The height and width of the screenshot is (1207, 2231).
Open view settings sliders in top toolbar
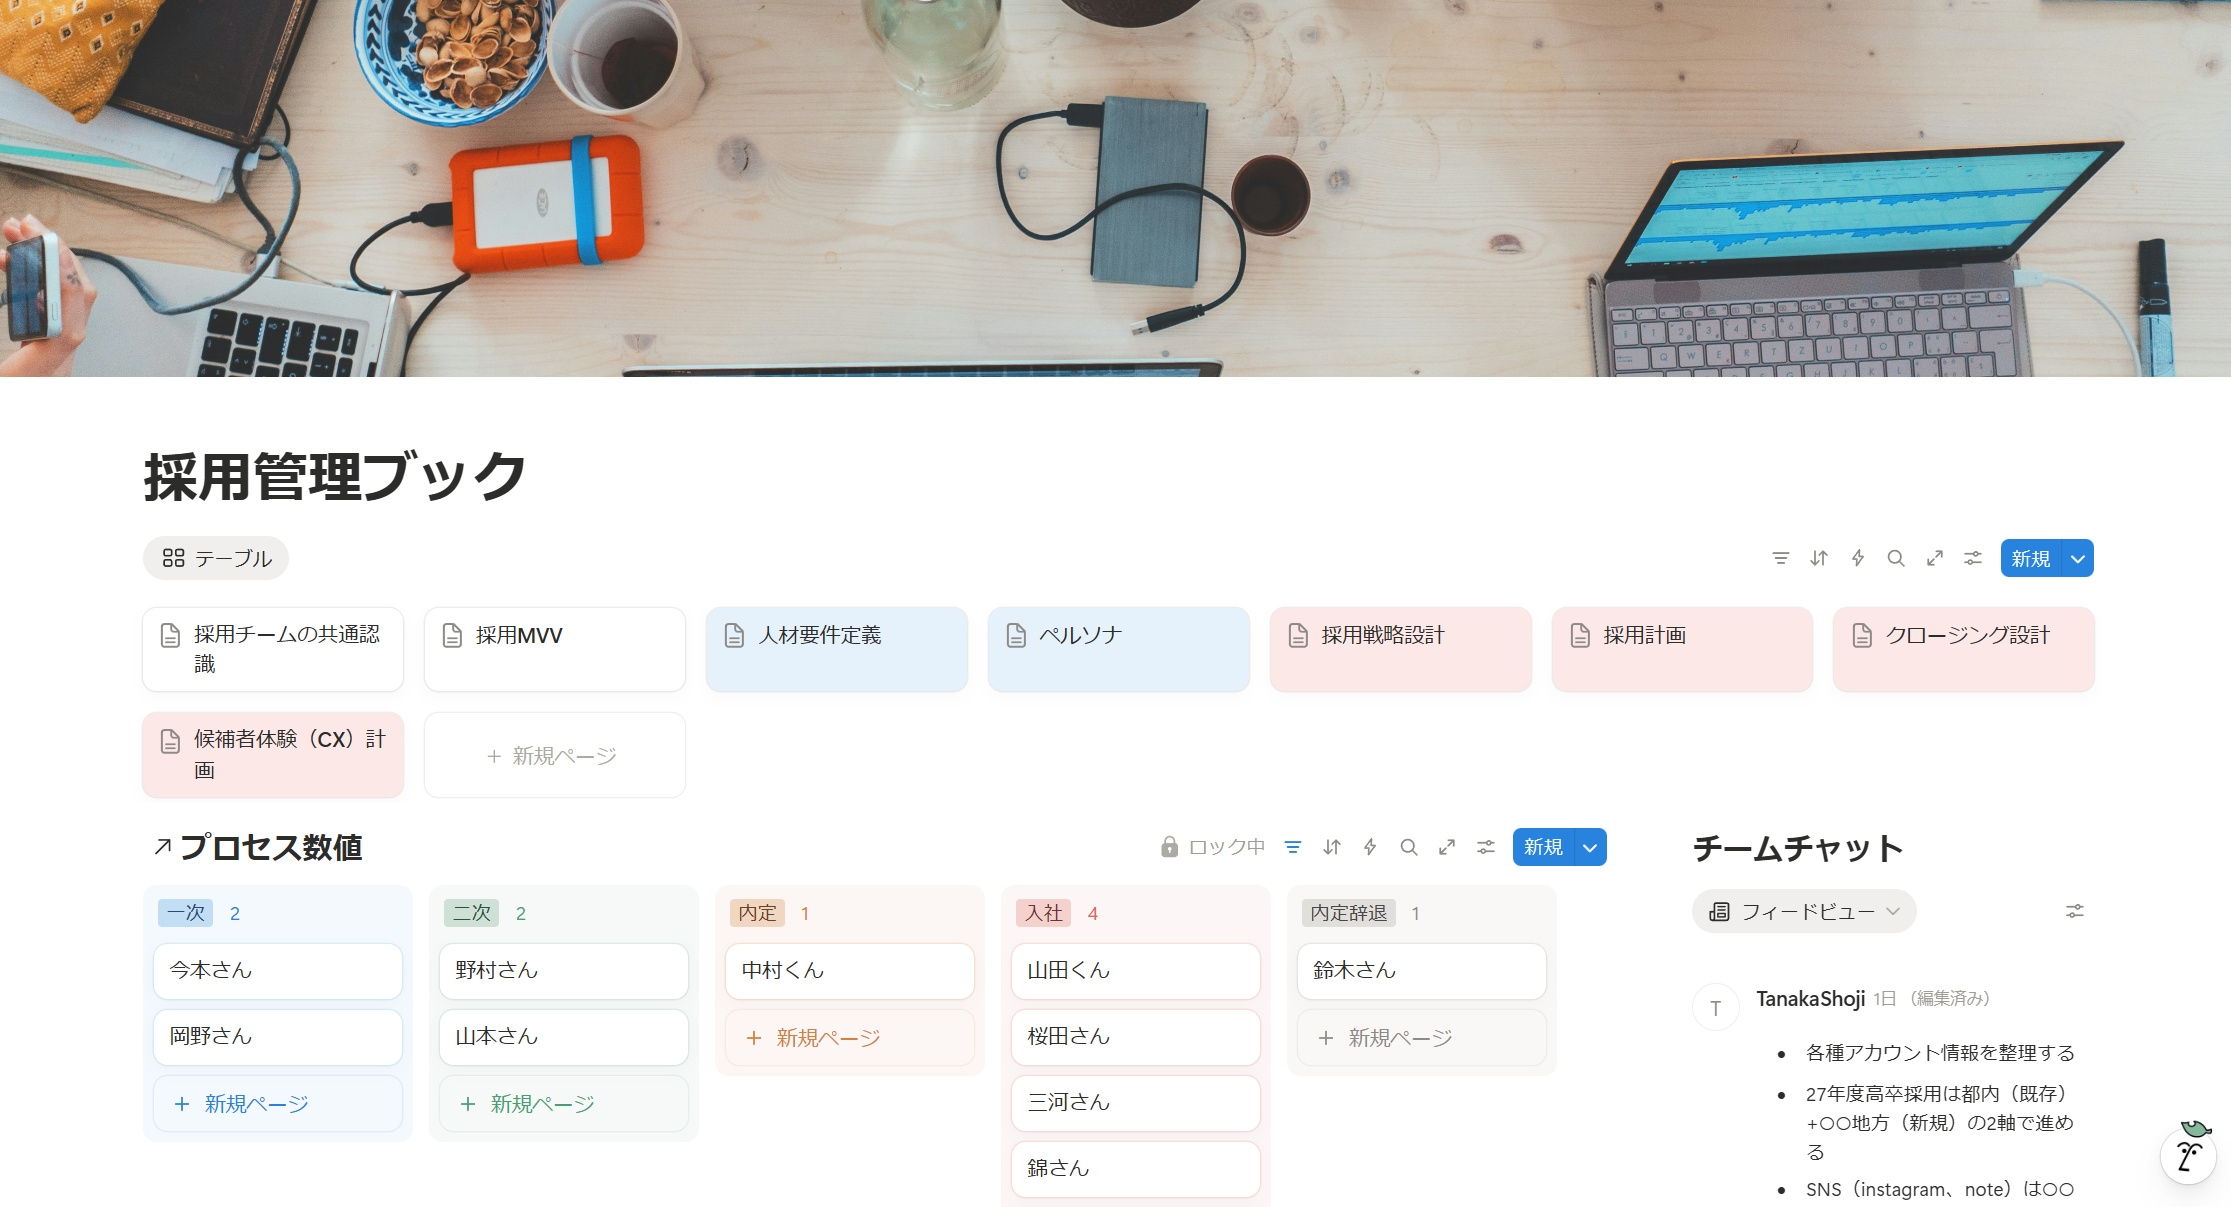[x=1972, y=558]
